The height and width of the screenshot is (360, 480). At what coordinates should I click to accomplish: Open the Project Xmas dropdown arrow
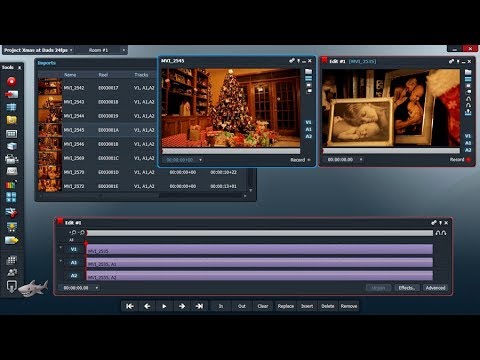tap(71, 50)
